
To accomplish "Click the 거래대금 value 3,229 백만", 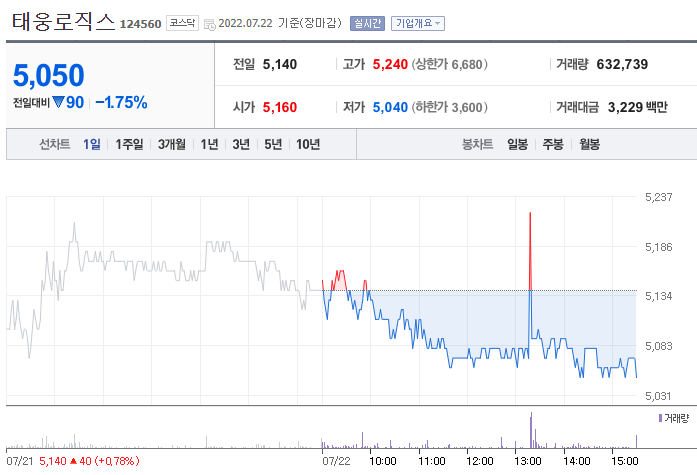I will pos(637,107).
